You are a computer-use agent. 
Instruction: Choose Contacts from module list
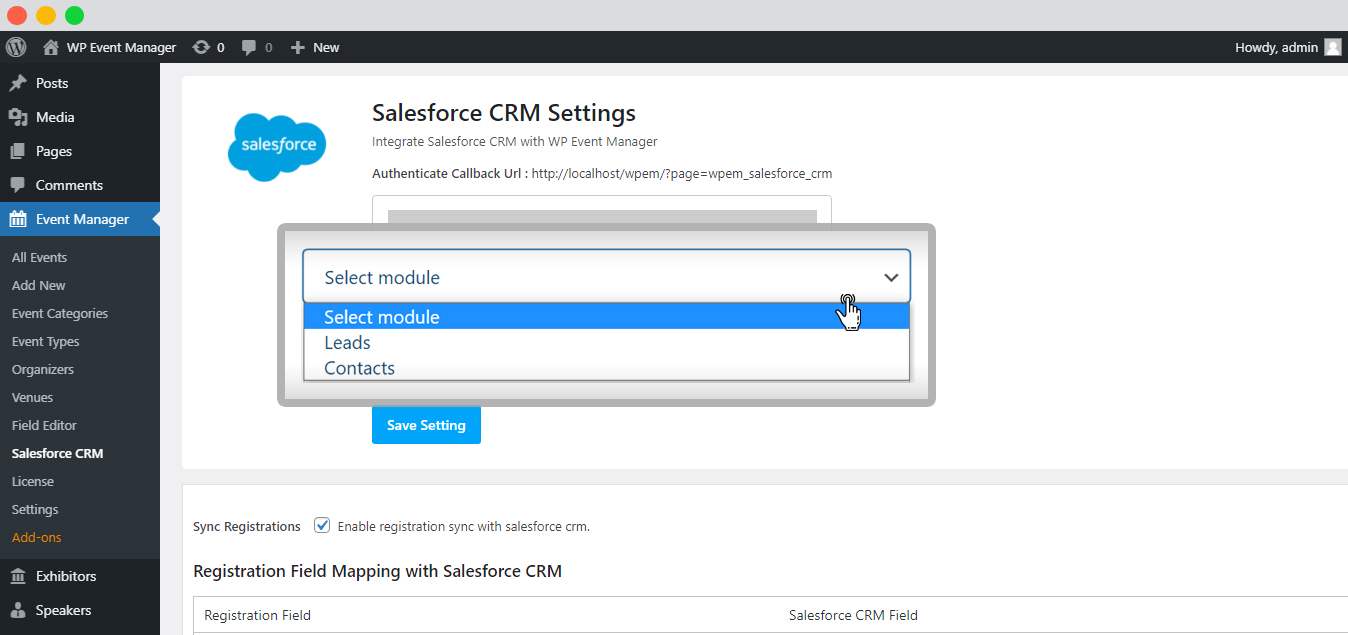click(x=606, y=368)
